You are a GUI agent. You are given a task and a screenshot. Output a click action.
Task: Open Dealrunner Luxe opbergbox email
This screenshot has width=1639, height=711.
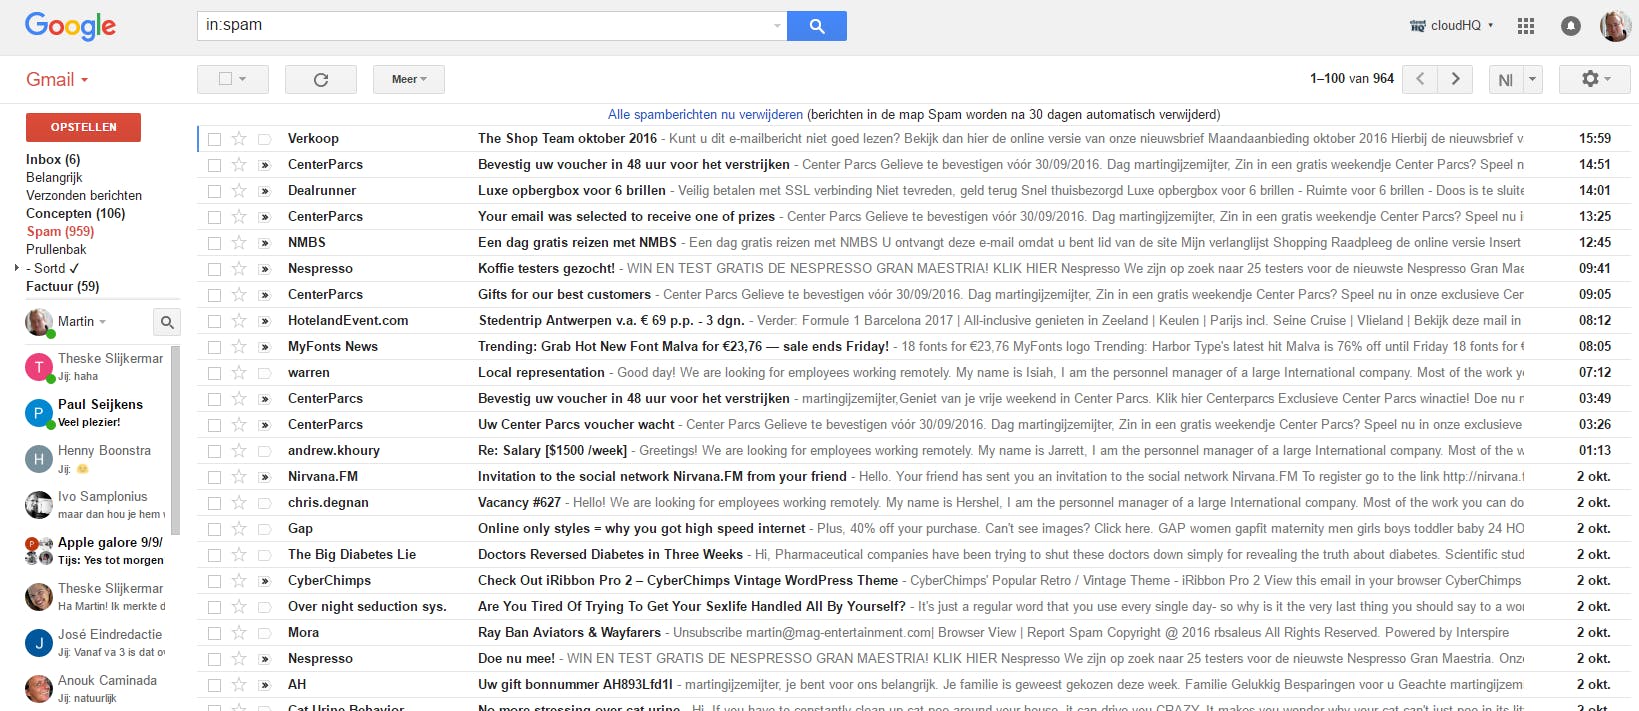(913, 191)
